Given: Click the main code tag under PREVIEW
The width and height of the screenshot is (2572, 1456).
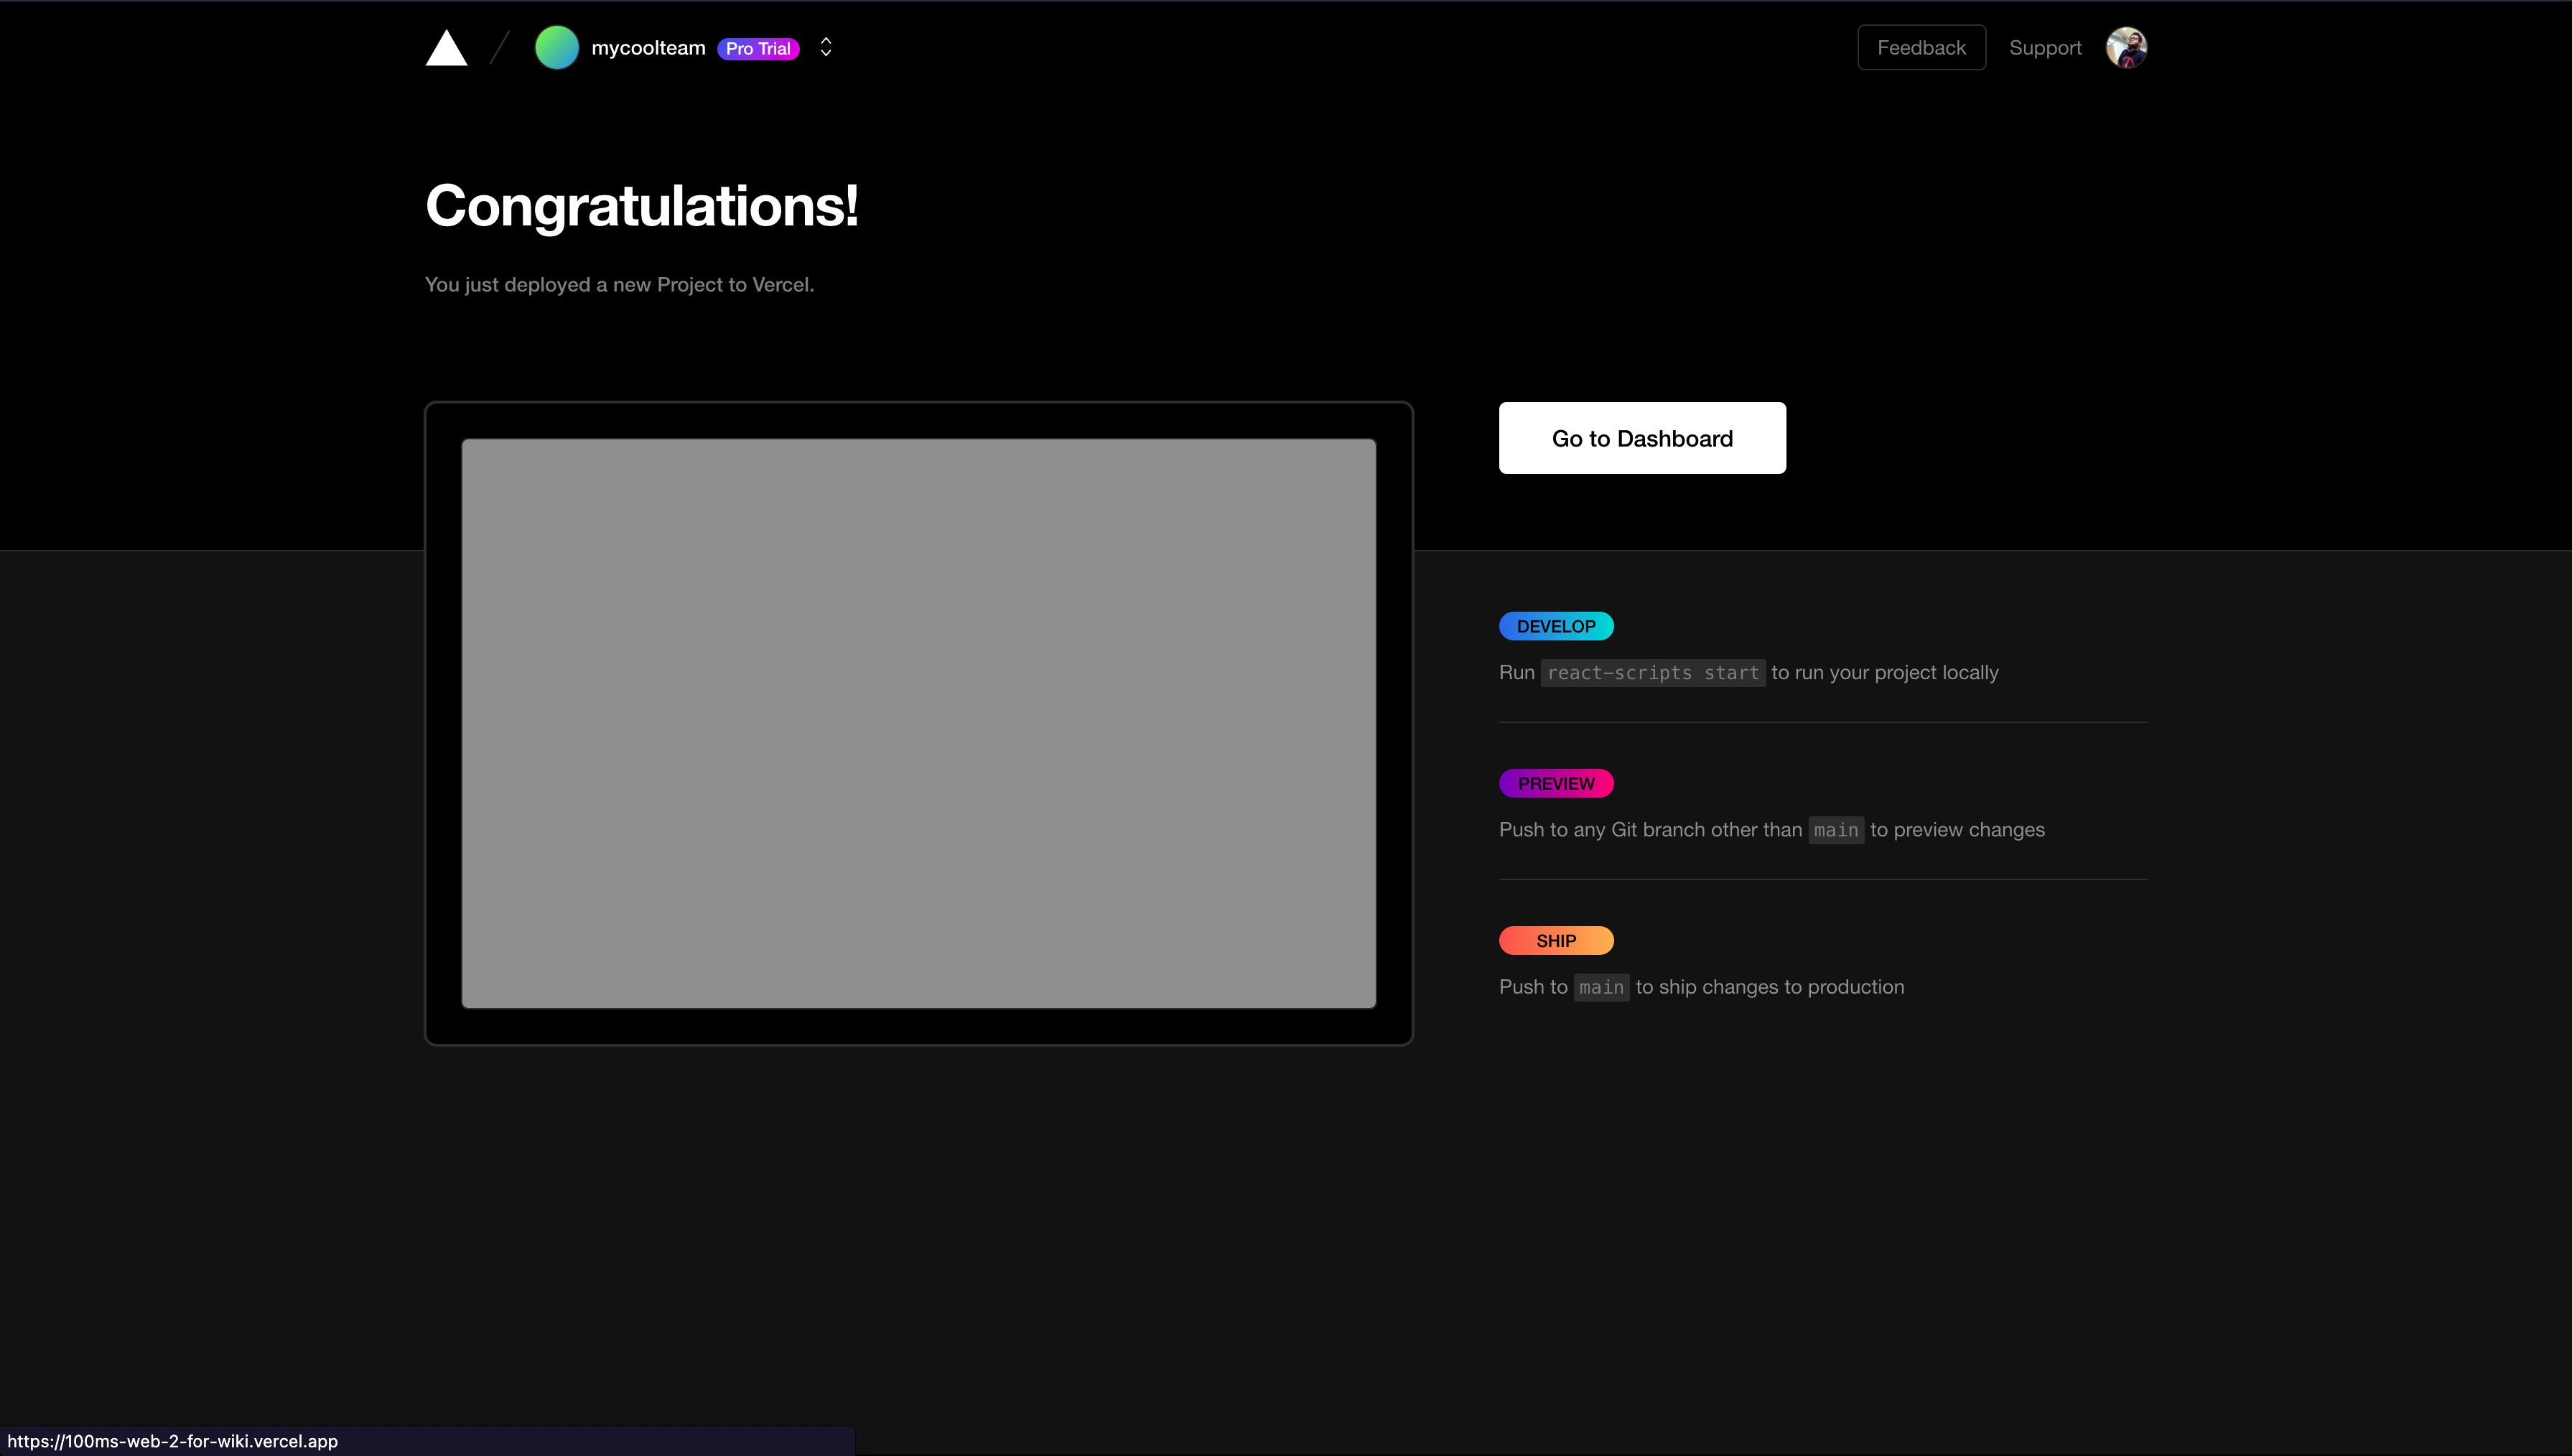Looking at the screenshot, I should 1835,830.
